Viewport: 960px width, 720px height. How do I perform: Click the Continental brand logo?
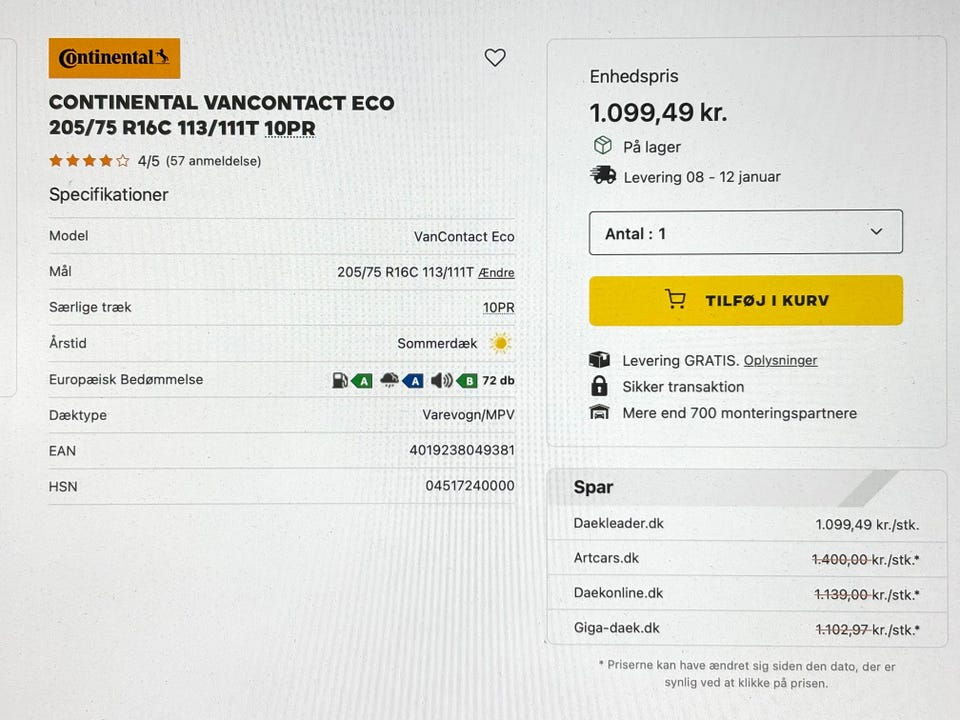[114, 58]
